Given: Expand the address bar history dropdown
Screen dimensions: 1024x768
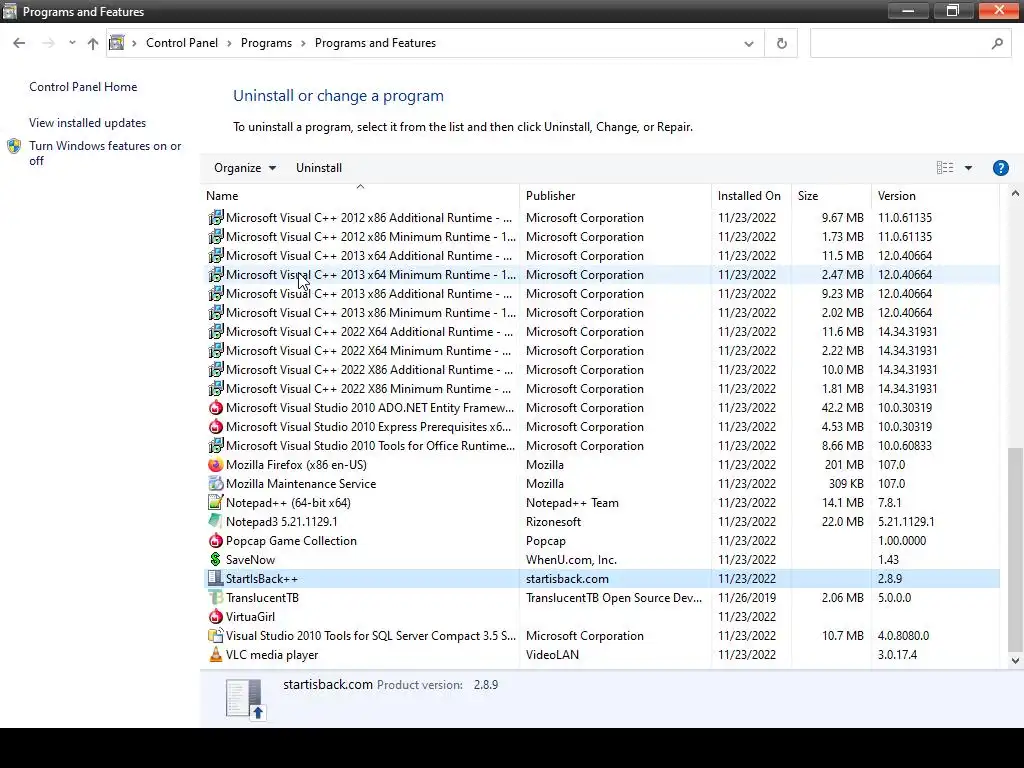Looking at the screenshot, I should pos(748,44).
